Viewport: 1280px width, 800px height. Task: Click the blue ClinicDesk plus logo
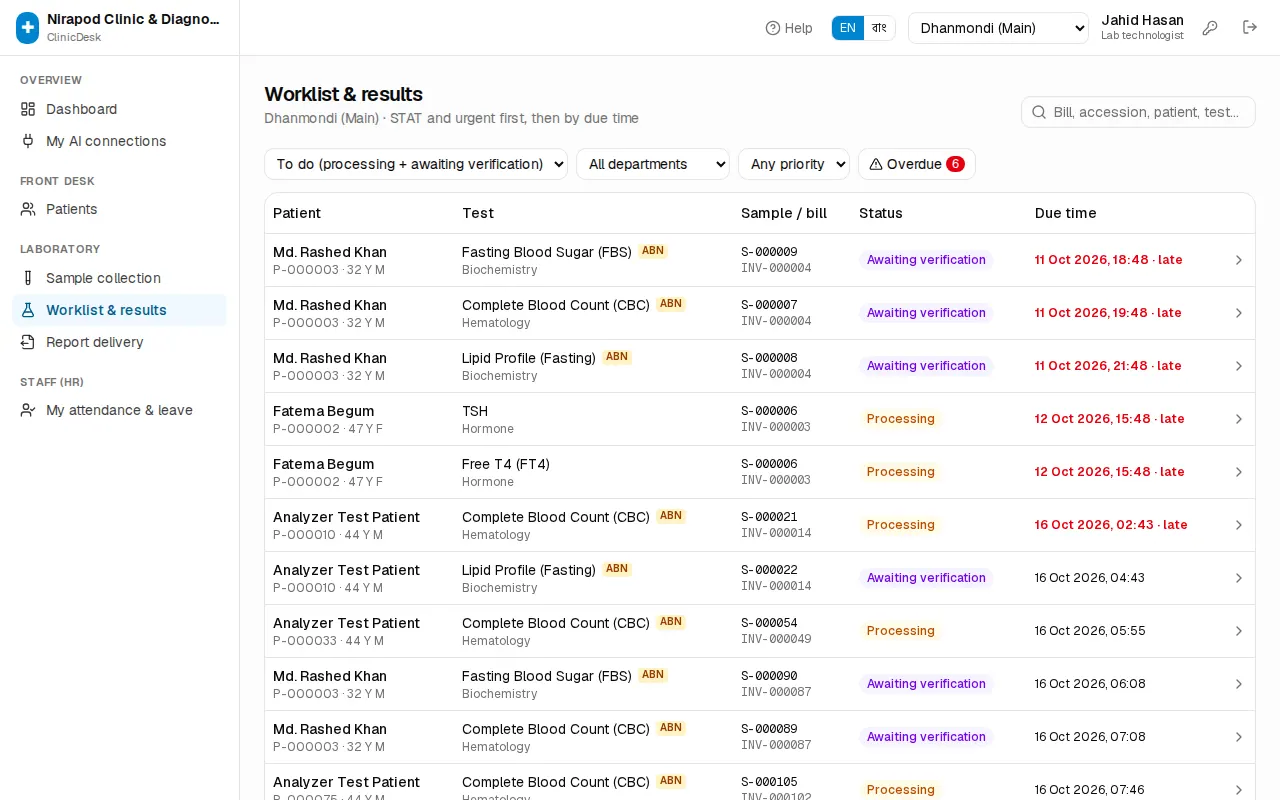(28, 28)
